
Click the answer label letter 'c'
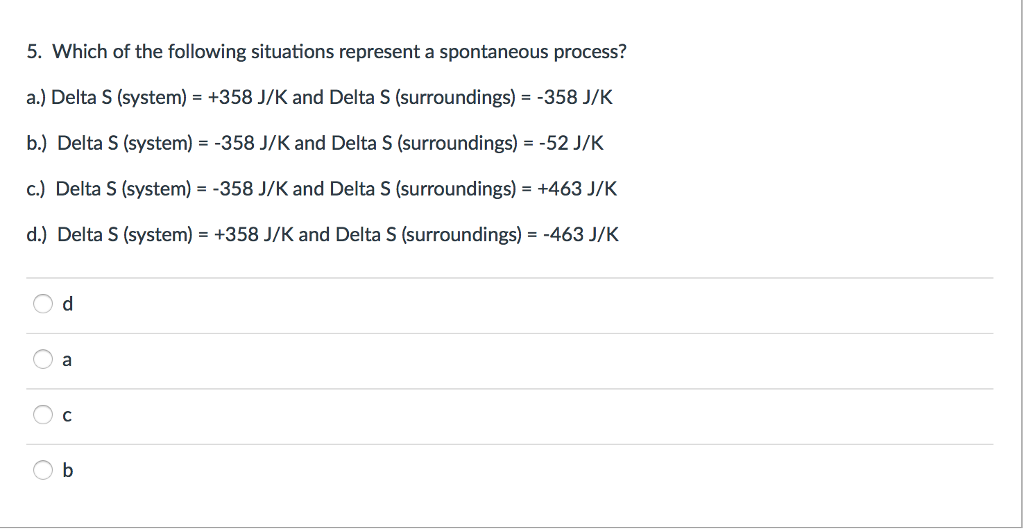[67, 416]
